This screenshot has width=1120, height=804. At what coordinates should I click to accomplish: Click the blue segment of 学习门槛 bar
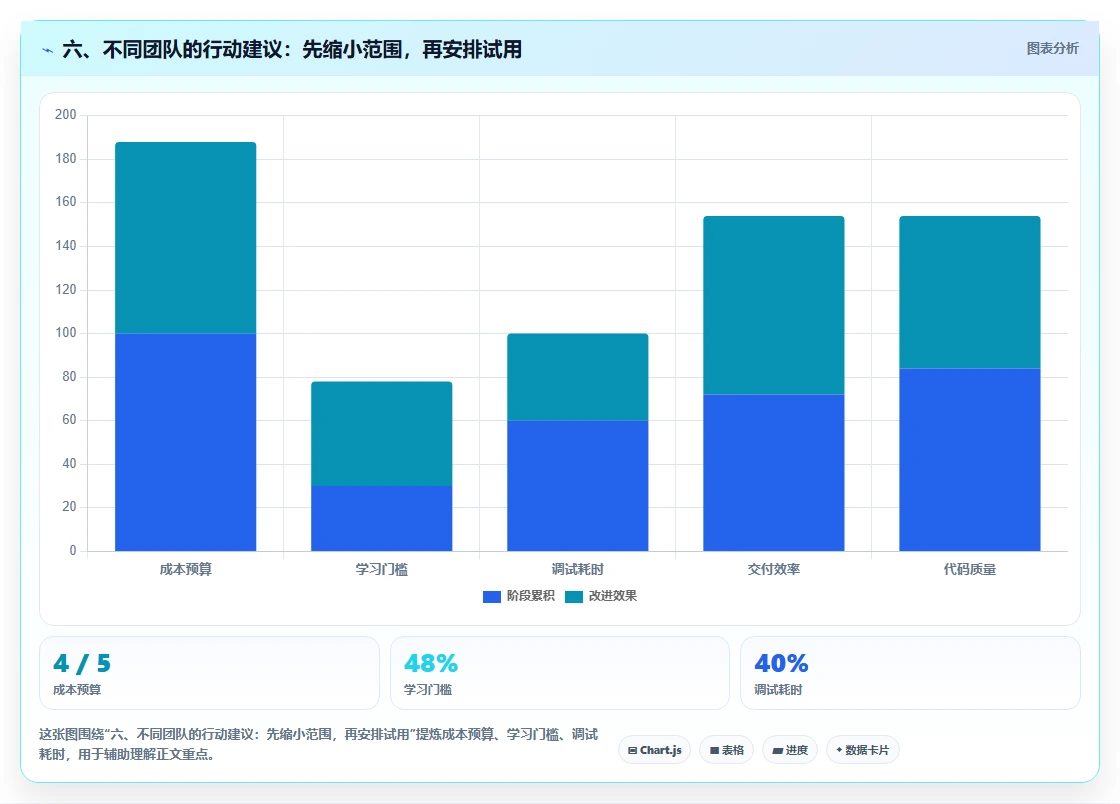click(381, 518)
